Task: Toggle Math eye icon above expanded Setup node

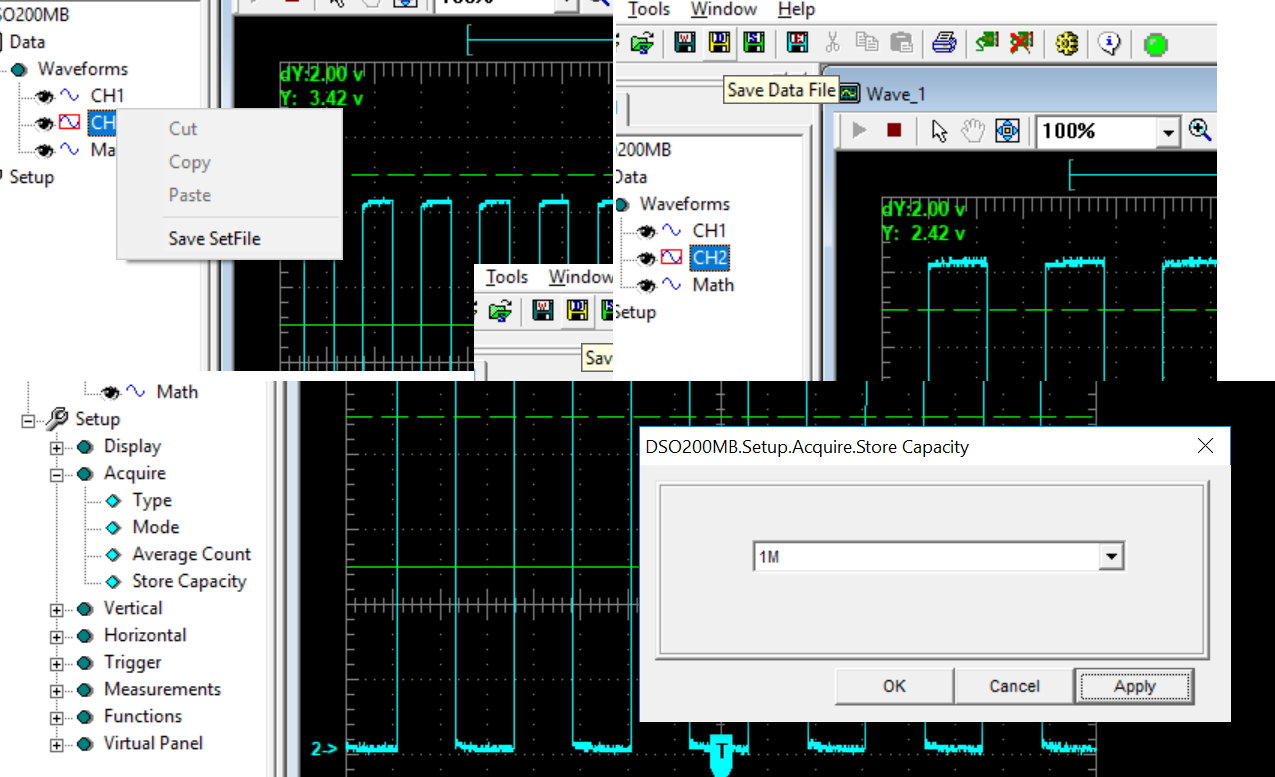Action: 111,392
